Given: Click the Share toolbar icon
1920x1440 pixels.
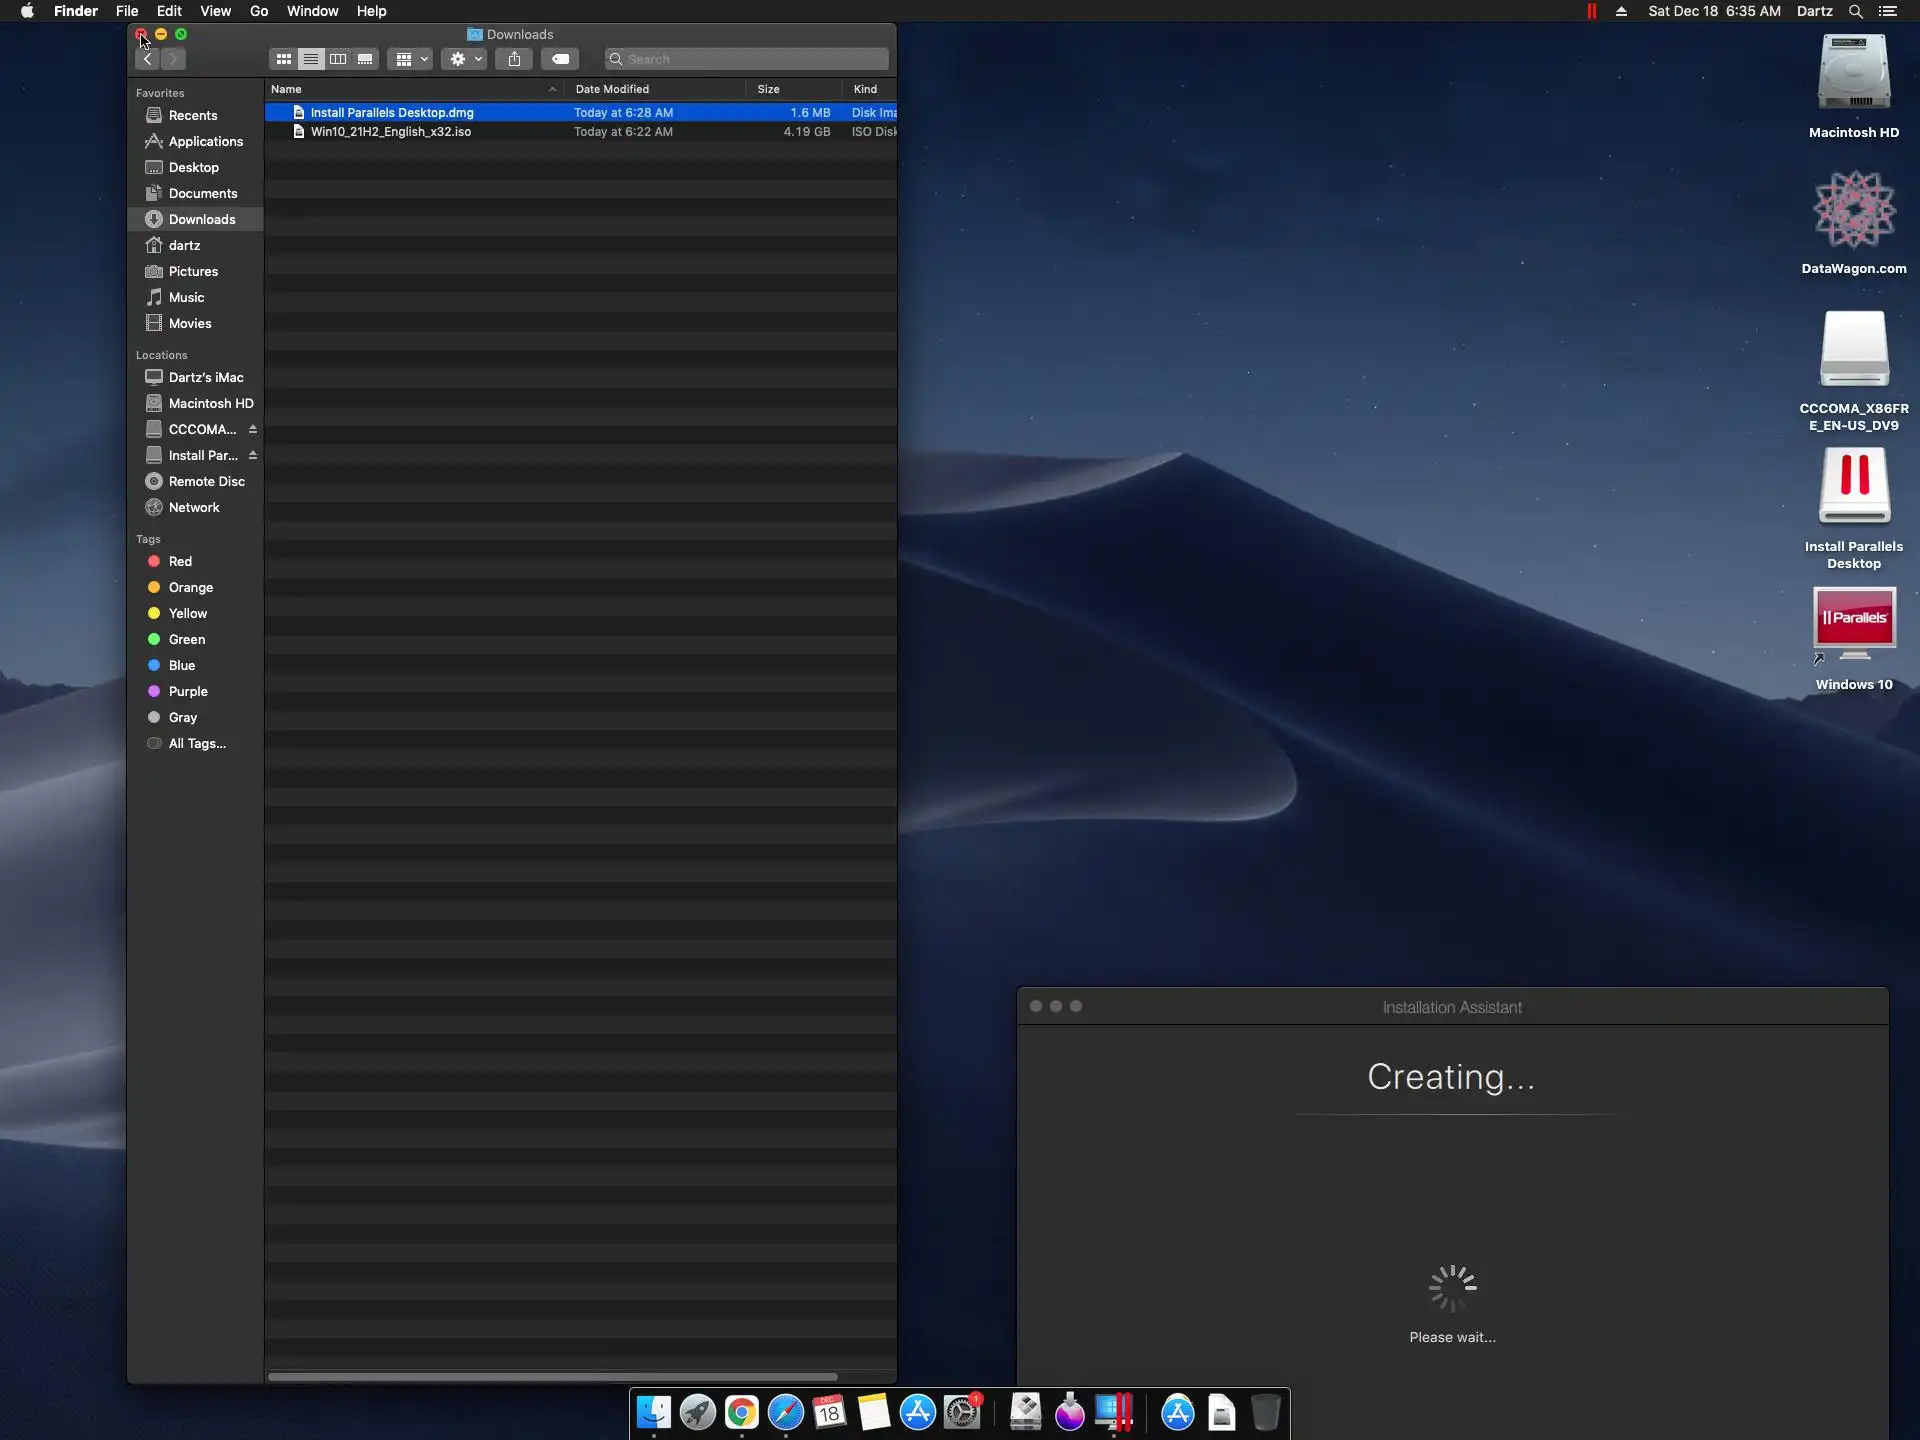Looking at the screenshot, I should pyautogui.click(x=514, y=59).
